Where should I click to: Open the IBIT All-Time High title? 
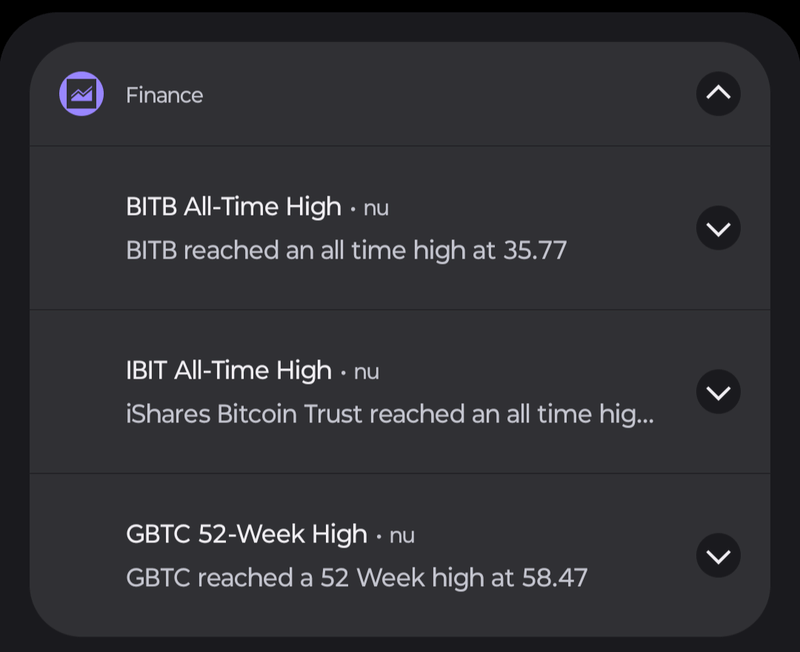pos(228,370)
